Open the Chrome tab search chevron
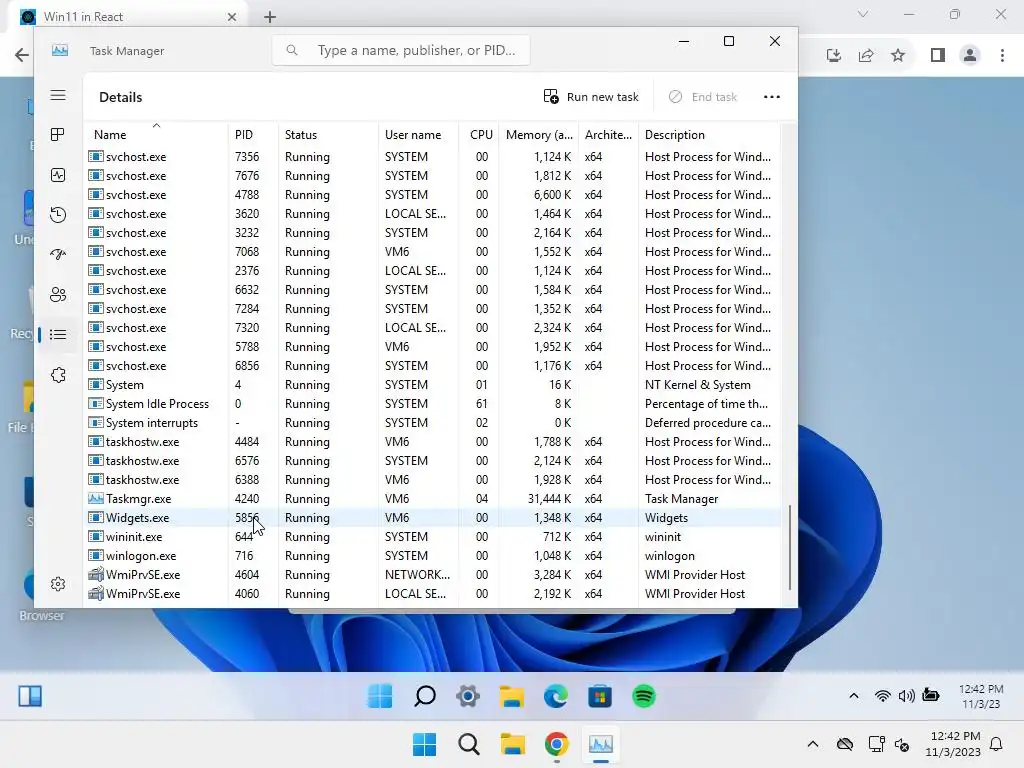This screenshot has height=768, width=1024. (x=863, y=14)
